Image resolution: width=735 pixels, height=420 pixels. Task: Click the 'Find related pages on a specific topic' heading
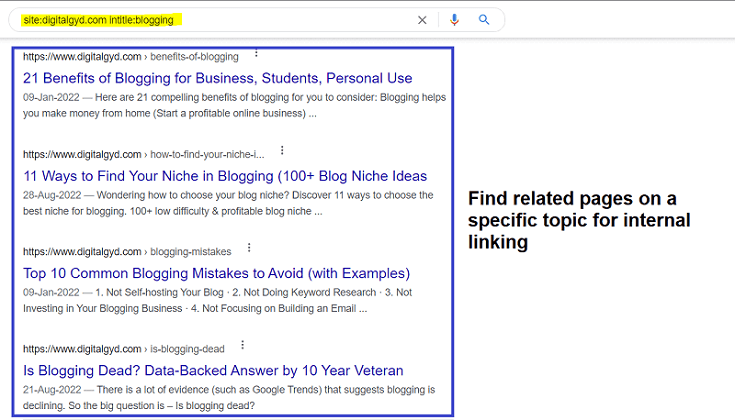[x=579, y=220]
